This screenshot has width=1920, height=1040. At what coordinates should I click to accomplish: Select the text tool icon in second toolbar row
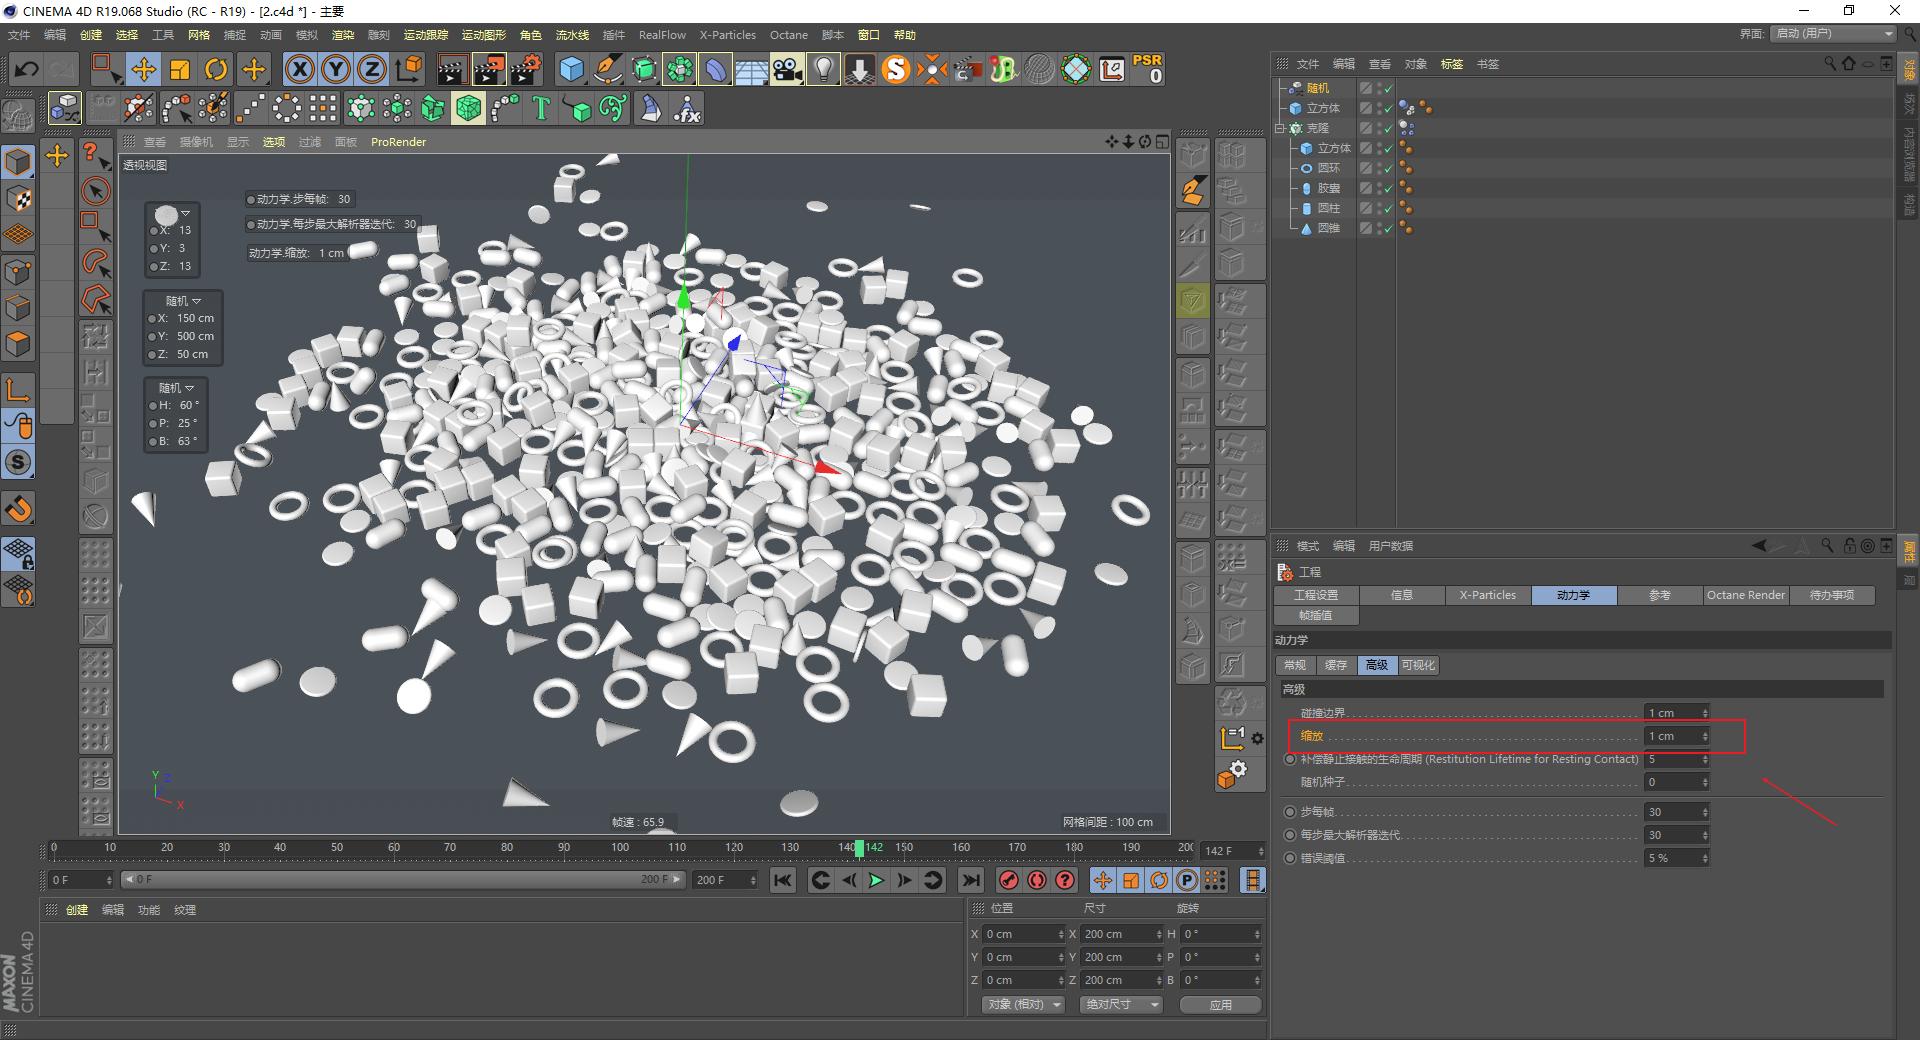540,108
